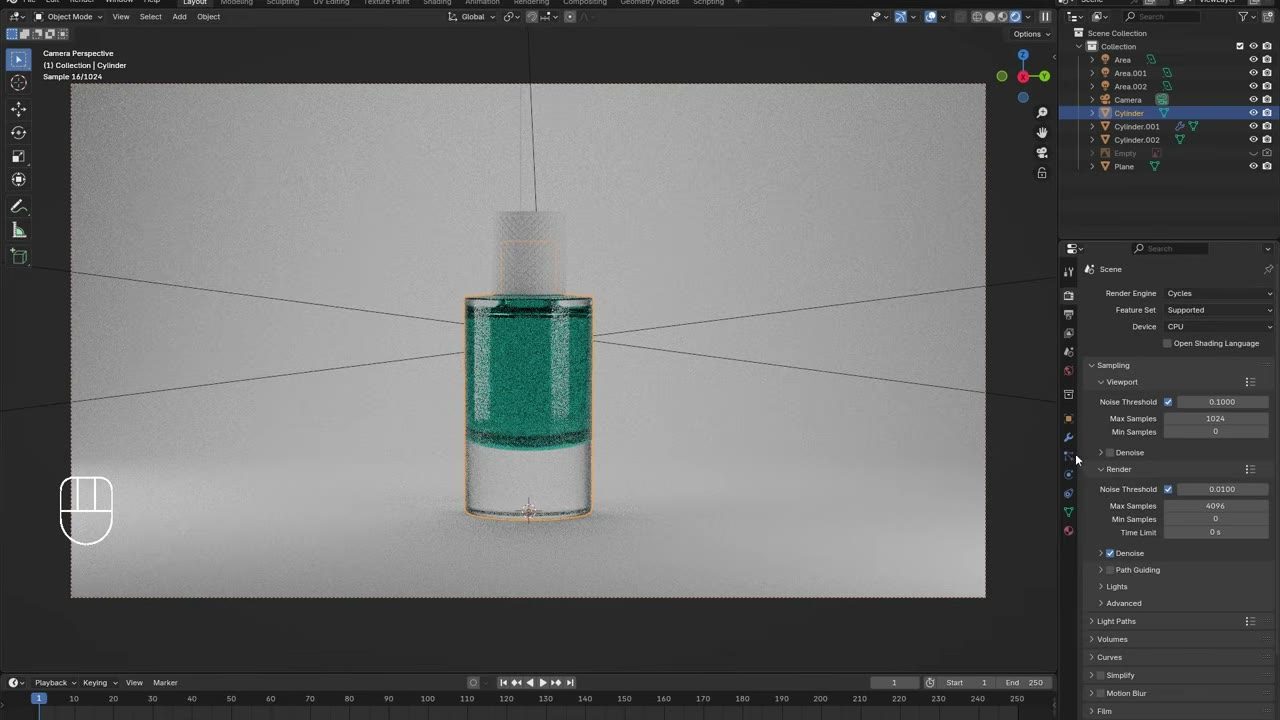The width and height of the screenshot is (1280, 720).
Task: Hide Cylinder.001 with its eye icon
Action: click(1253, 126)
